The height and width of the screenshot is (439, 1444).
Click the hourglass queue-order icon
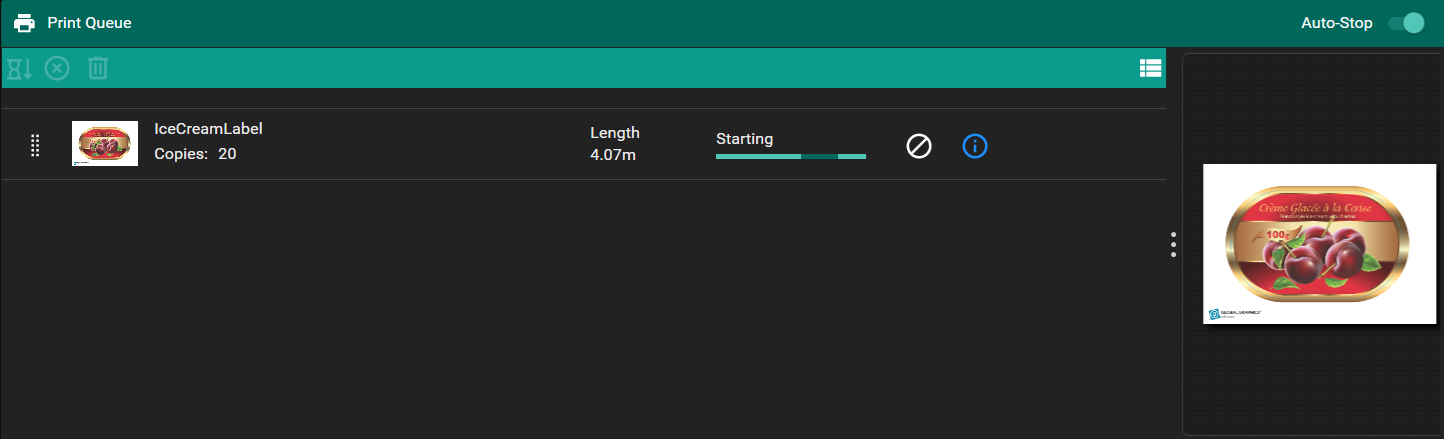pyautogui.click(x=20, y=68)
